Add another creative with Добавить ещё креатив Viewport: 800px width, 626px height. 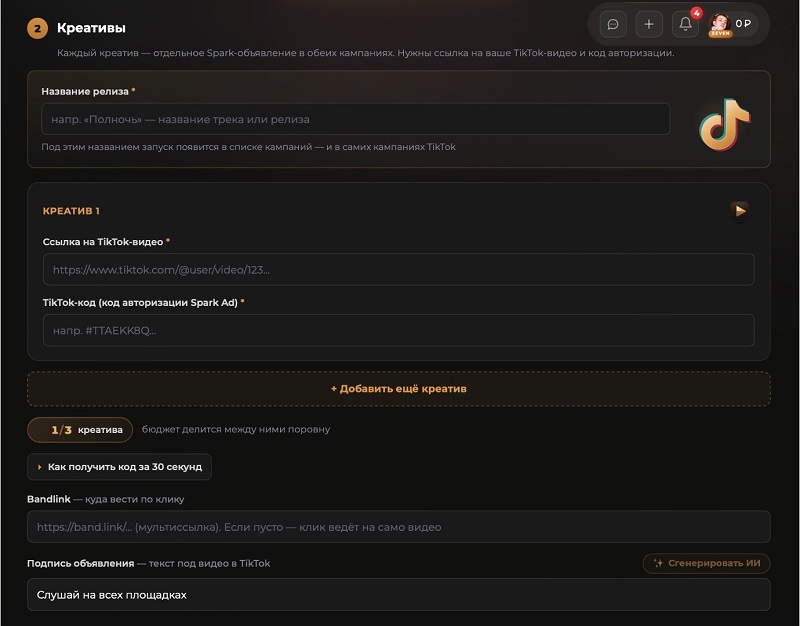tap(398, 389)
